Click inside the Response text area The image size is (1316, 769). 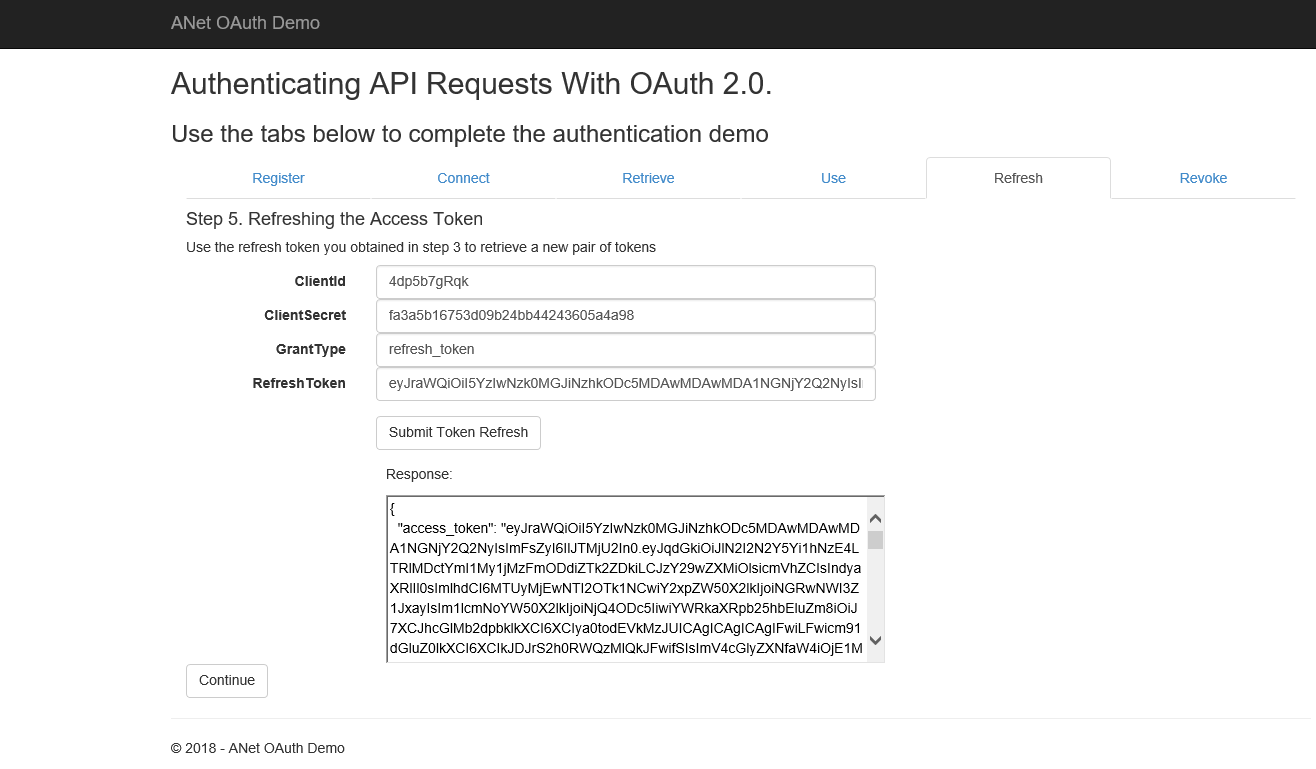pos(625,580)
